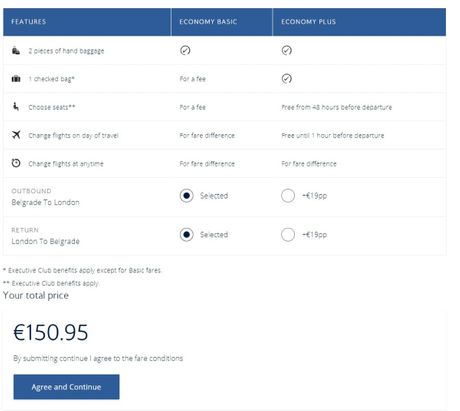Click 'Free from 48 hours before departure' text

[x=337, y=107]
